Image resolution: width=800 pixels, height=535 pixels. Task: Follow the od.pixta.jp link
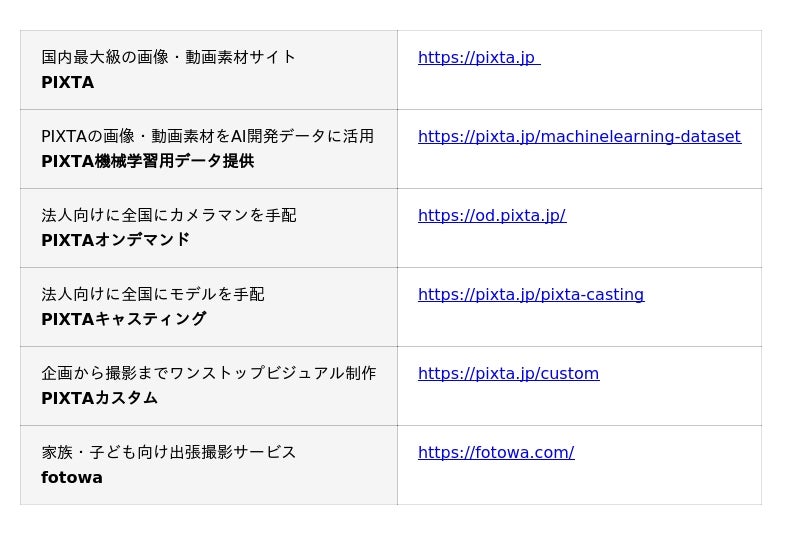tap(491, 215)
